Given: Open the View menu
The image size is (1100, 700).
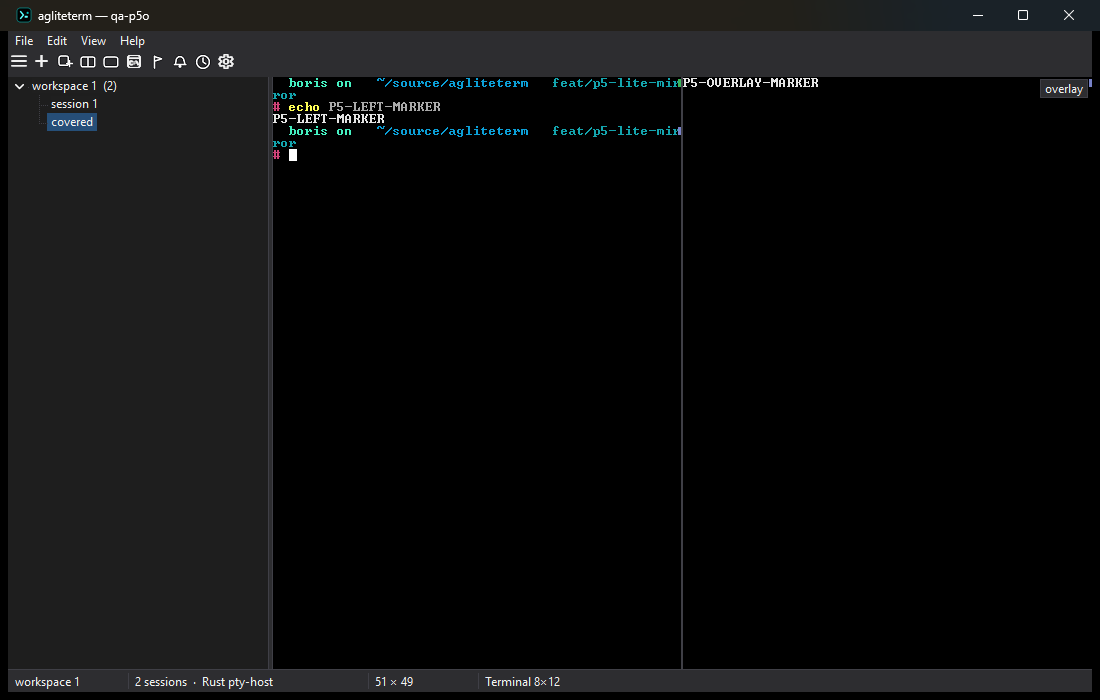Looking at the screenshot, I should coord(93,41).
